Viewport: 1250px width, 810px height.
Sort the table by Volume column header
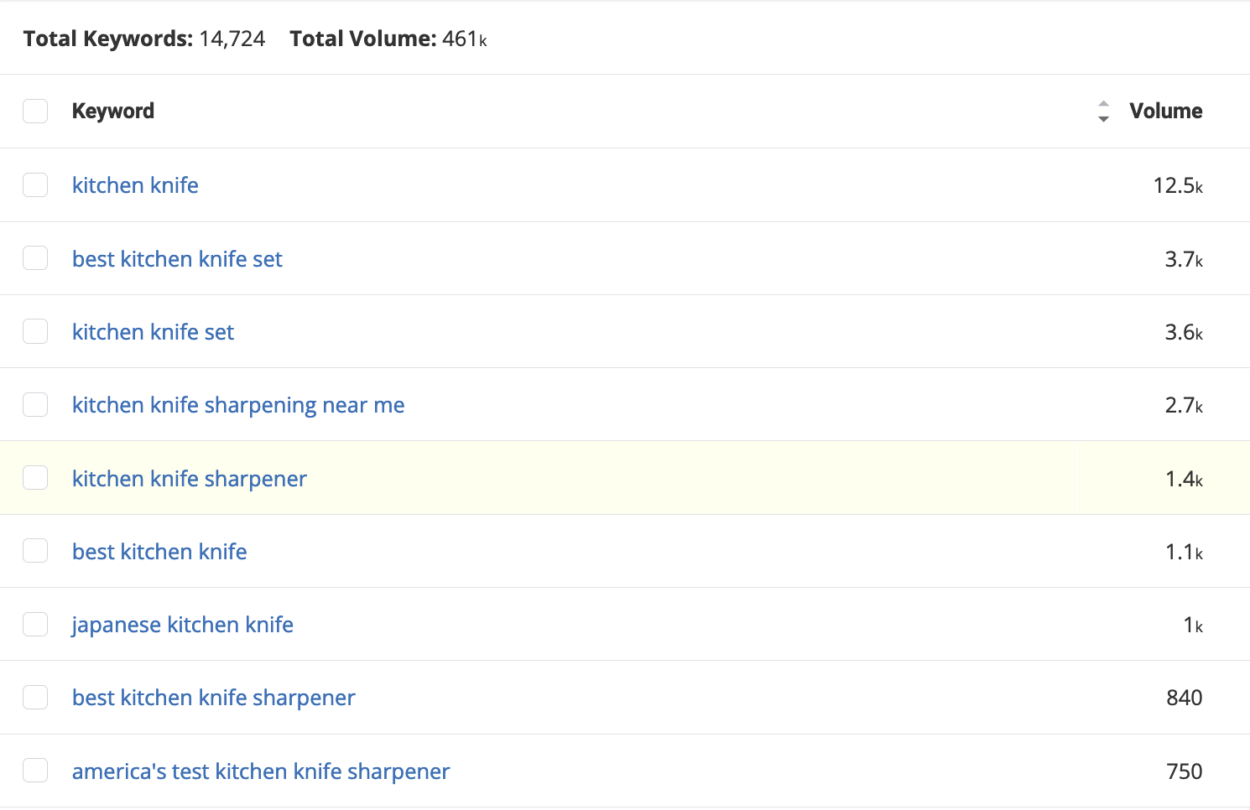[x=1165, y=111]
